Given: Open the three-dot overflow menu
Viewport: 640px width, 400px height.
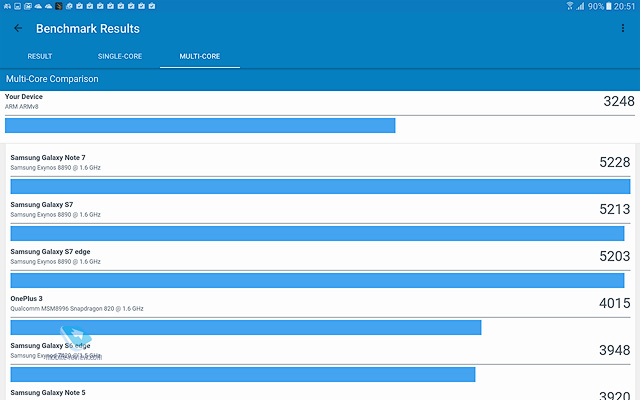Looking at the screenshot, I should [622, 28].
